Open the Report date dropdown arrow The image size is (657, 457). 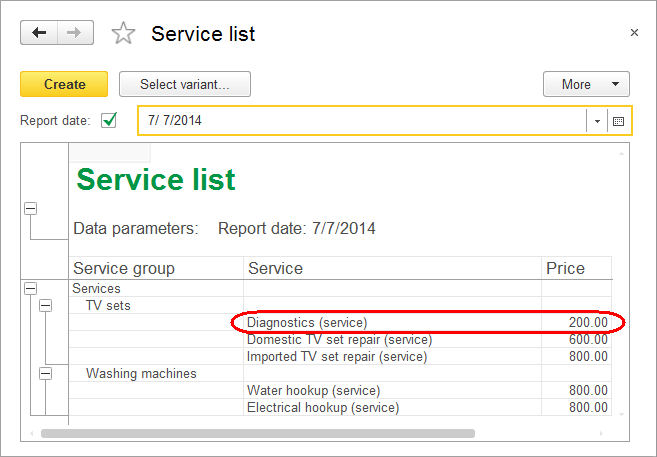(x=597, y=121)
